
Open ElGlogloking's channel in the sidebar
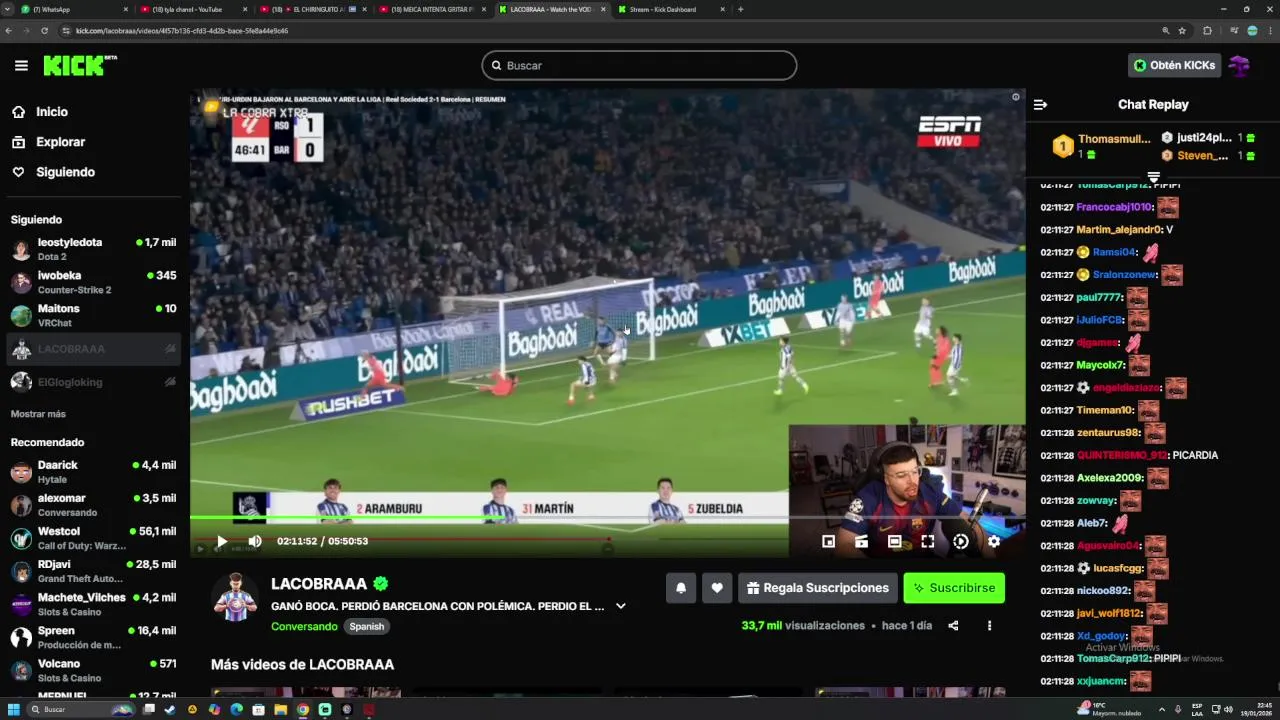[93, 382]
